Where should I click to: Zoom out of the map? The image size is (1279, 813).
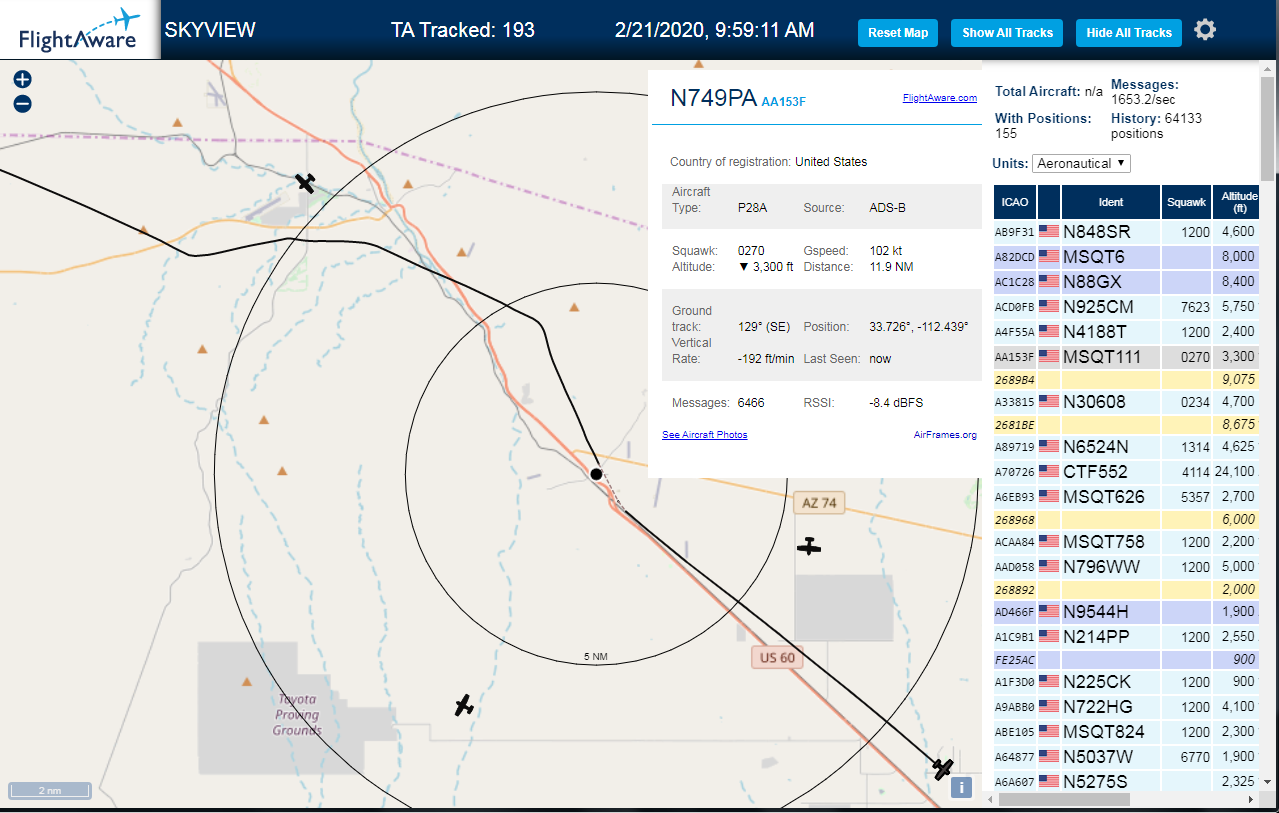pos(22,104)
